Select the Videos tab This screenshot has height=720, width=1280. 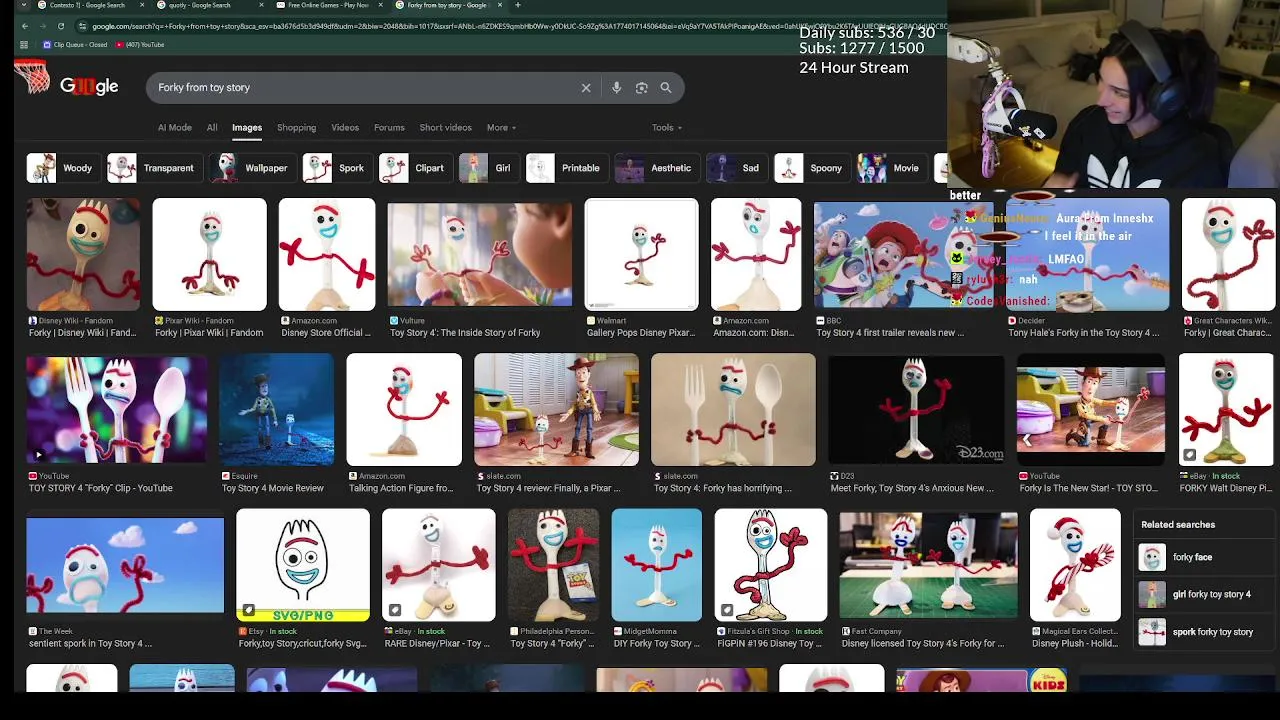(345, 128)
